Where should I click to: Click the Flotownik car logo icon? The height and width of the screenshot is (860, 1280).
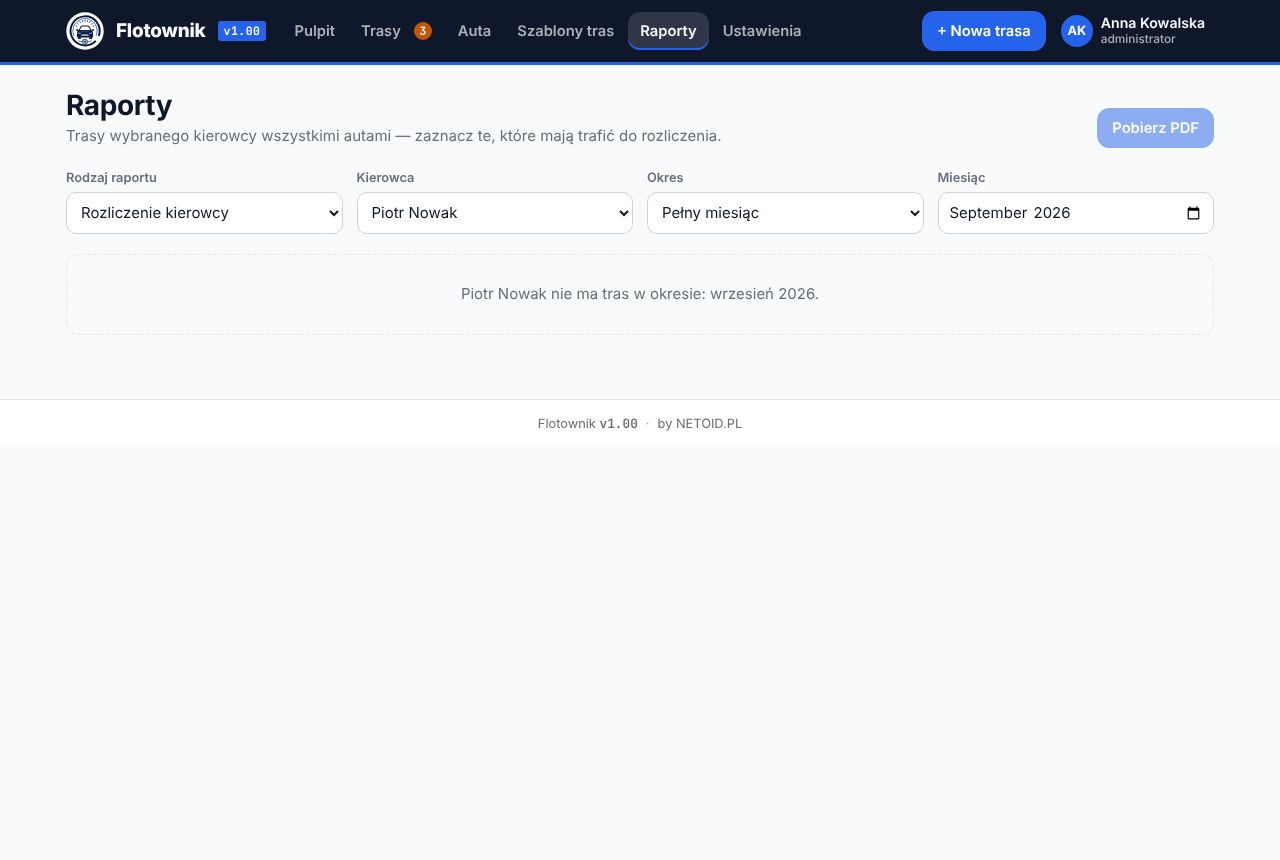click(85, 31)
